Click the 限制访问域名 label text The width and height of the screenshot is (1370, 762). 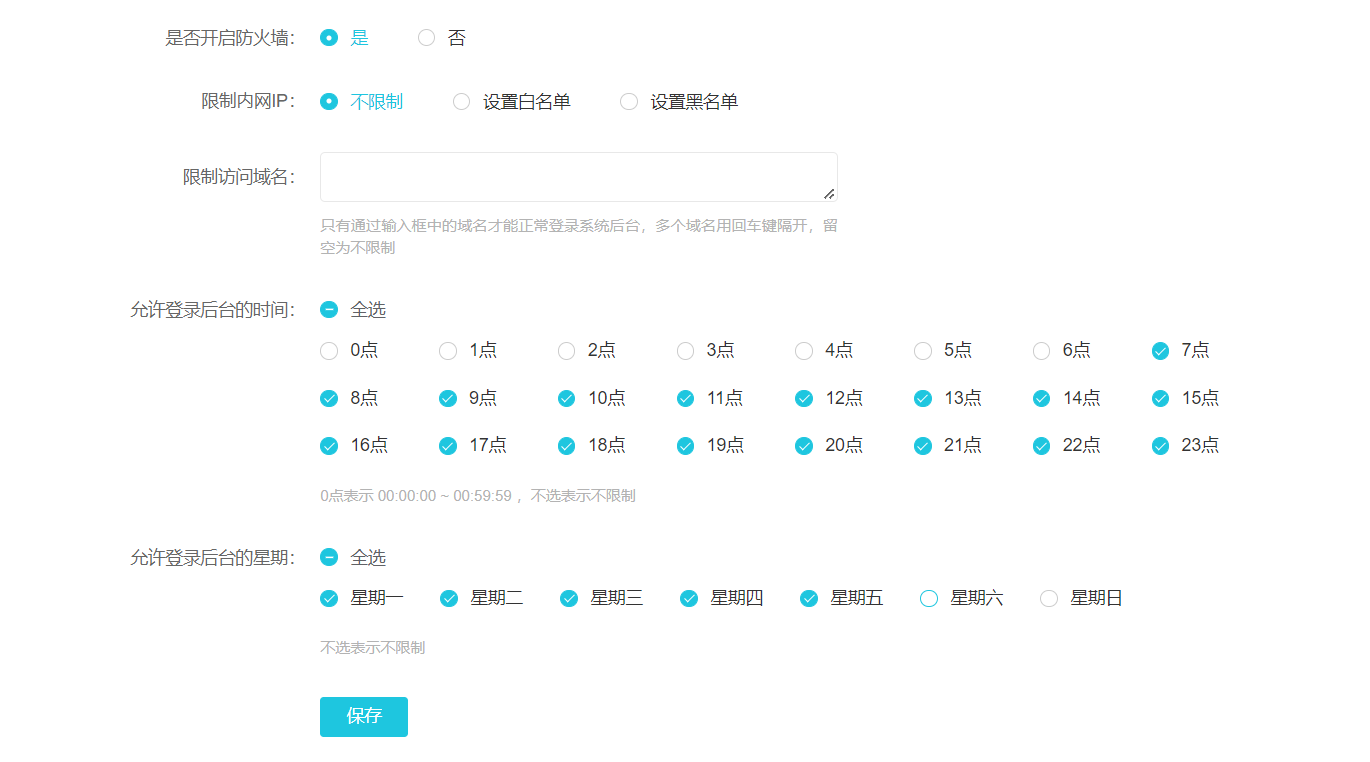click(x=239, y=177)
